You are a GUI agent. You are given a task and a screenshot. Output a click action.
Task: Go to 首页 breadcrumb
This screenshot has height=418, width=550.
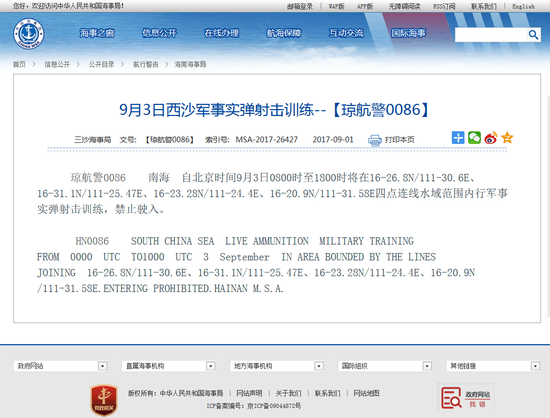tap(19, 64)
